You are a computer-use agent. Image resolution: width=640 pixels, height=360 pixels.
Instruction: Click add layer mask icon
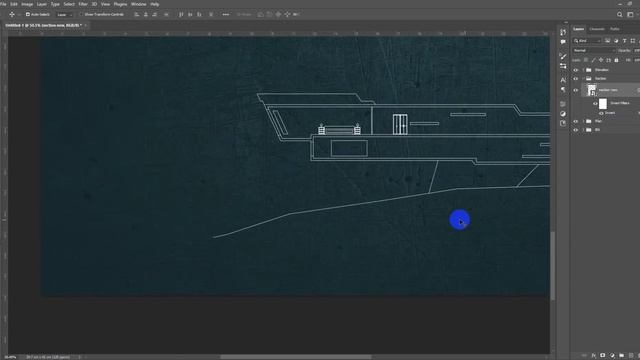(602, 356)
